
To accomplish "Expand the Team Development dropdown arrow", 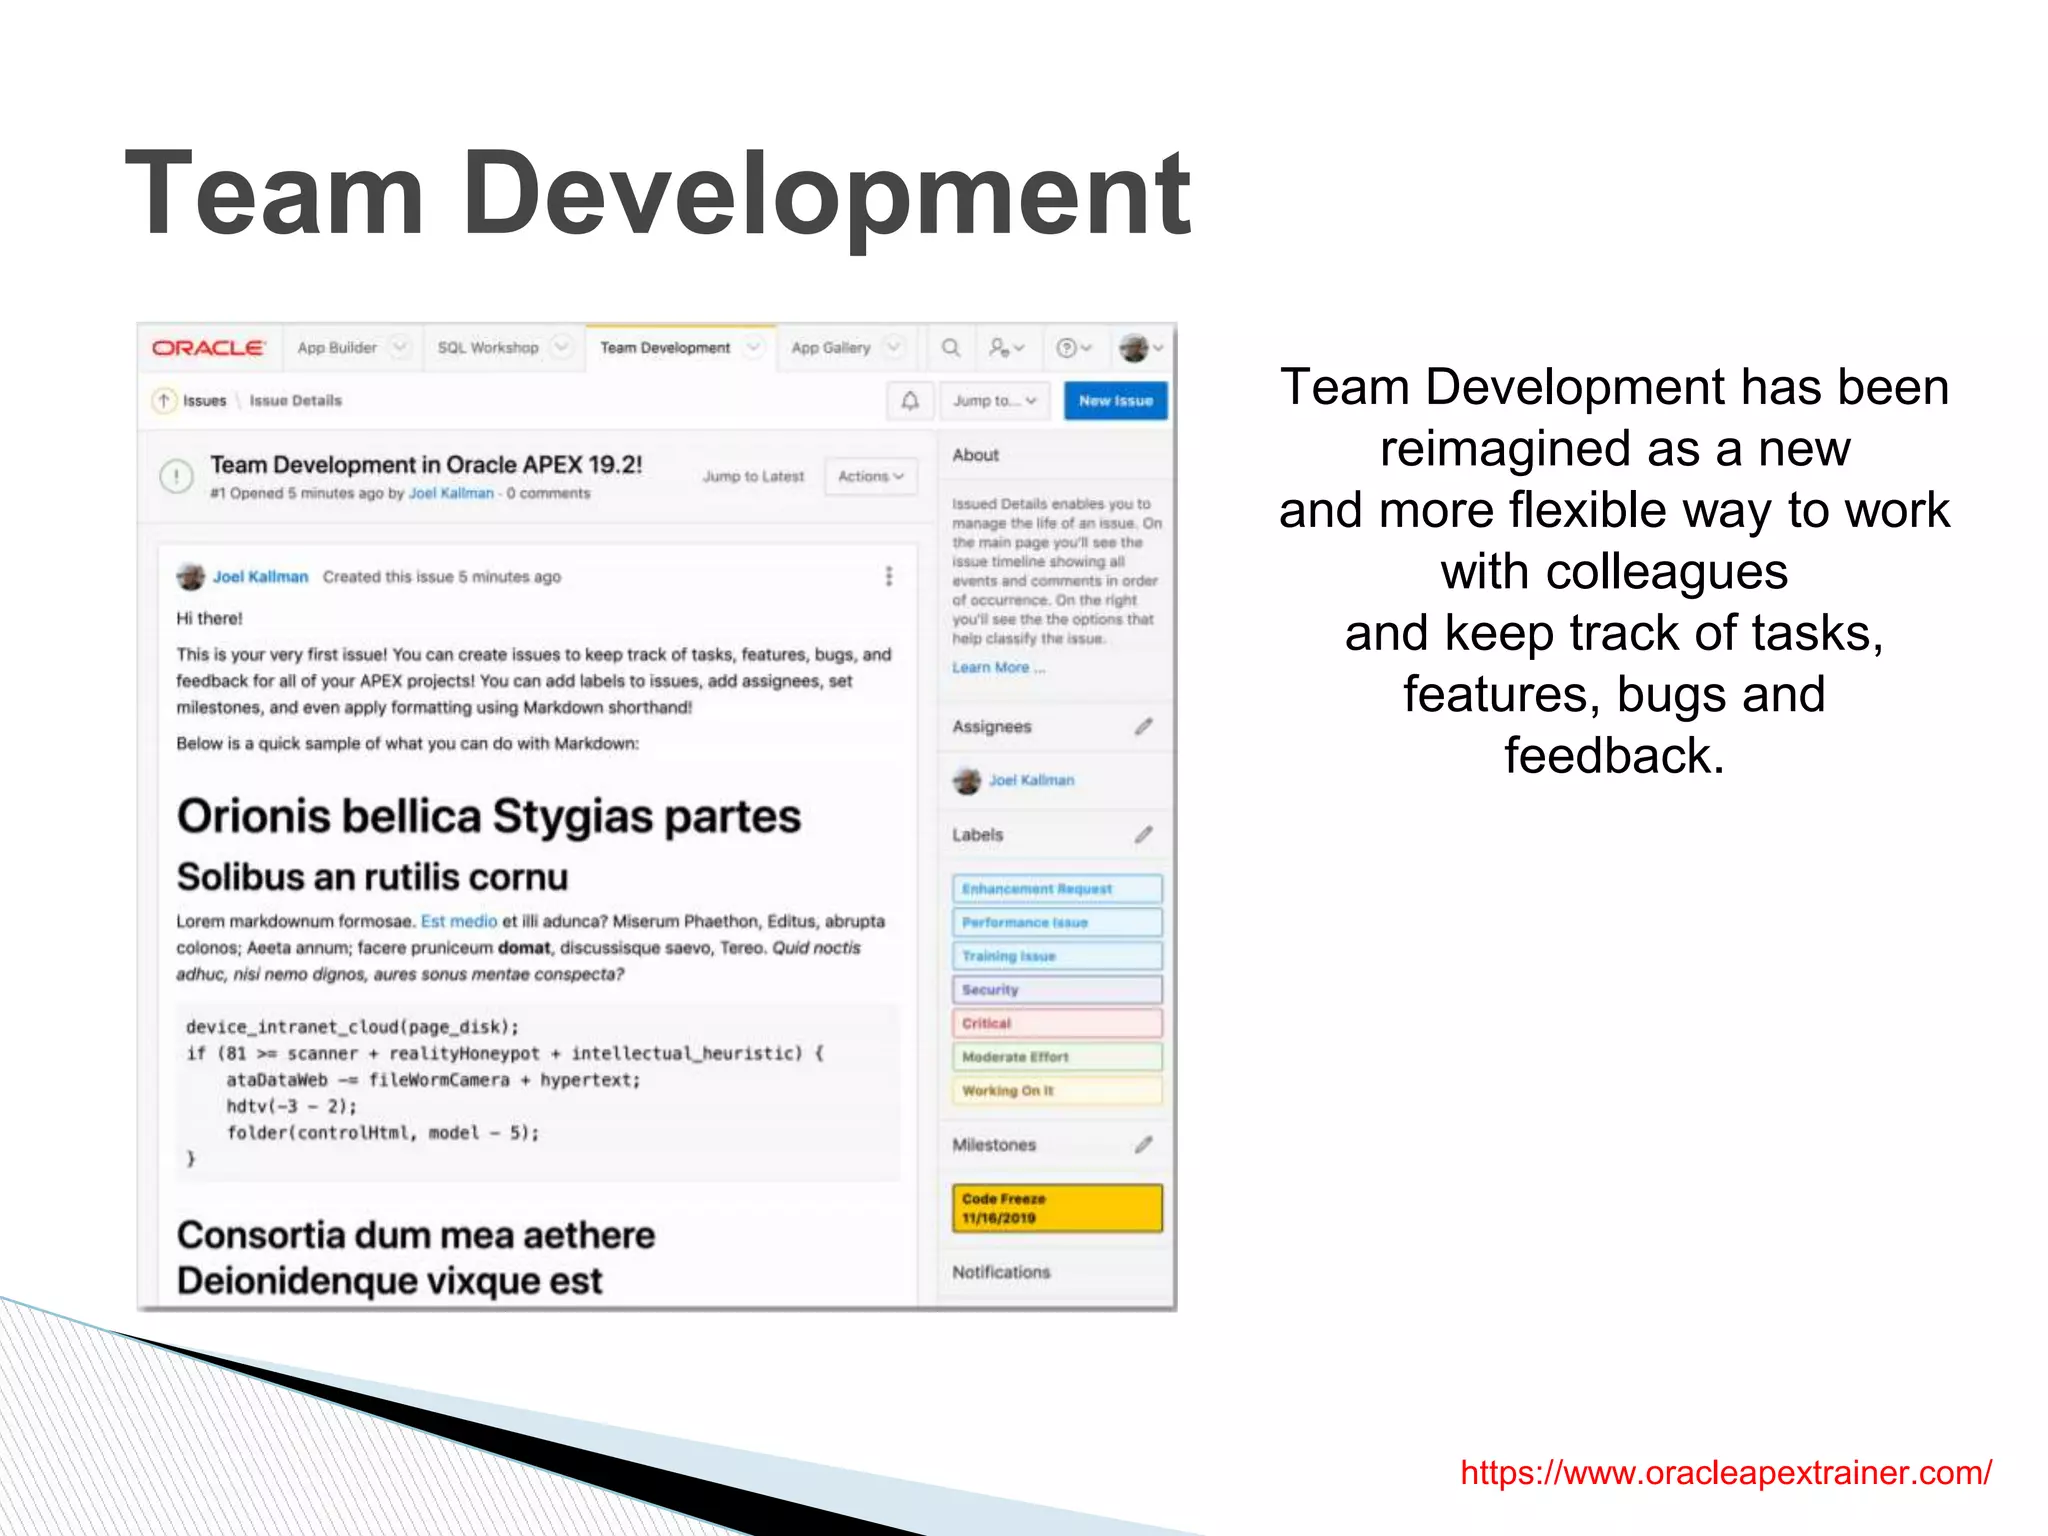I will tap(754, 348).
